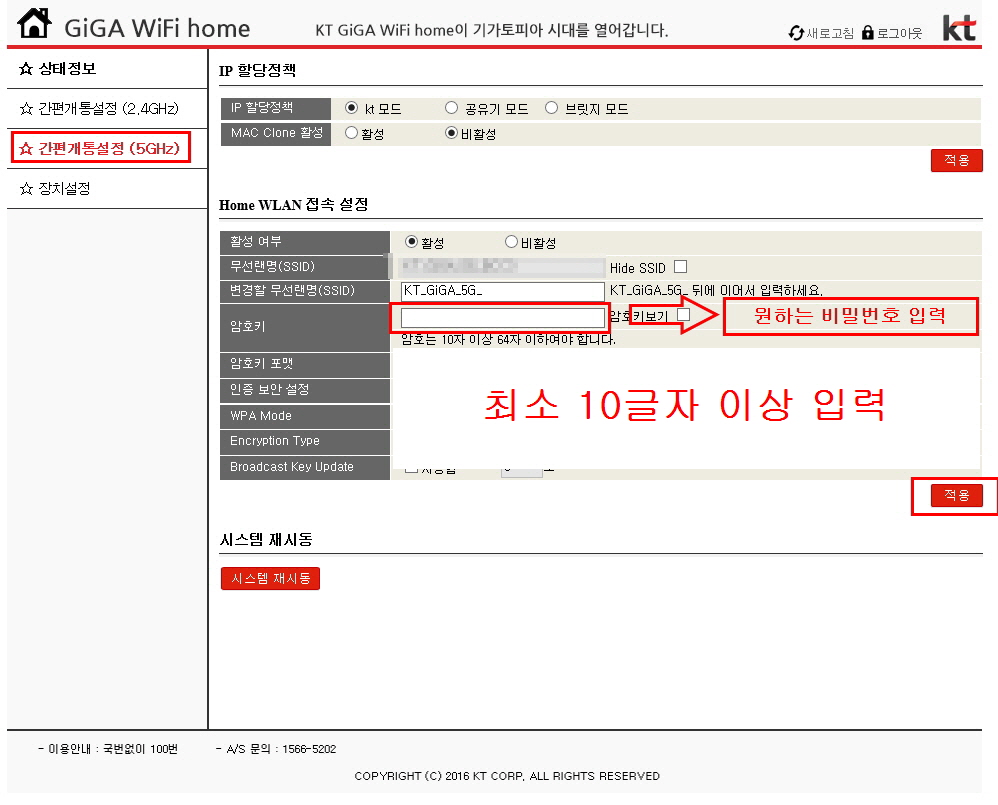Open 간편개통설정 (2.4GHz) menu
This screenshot has height=805, width=998.
click(107, 109)
